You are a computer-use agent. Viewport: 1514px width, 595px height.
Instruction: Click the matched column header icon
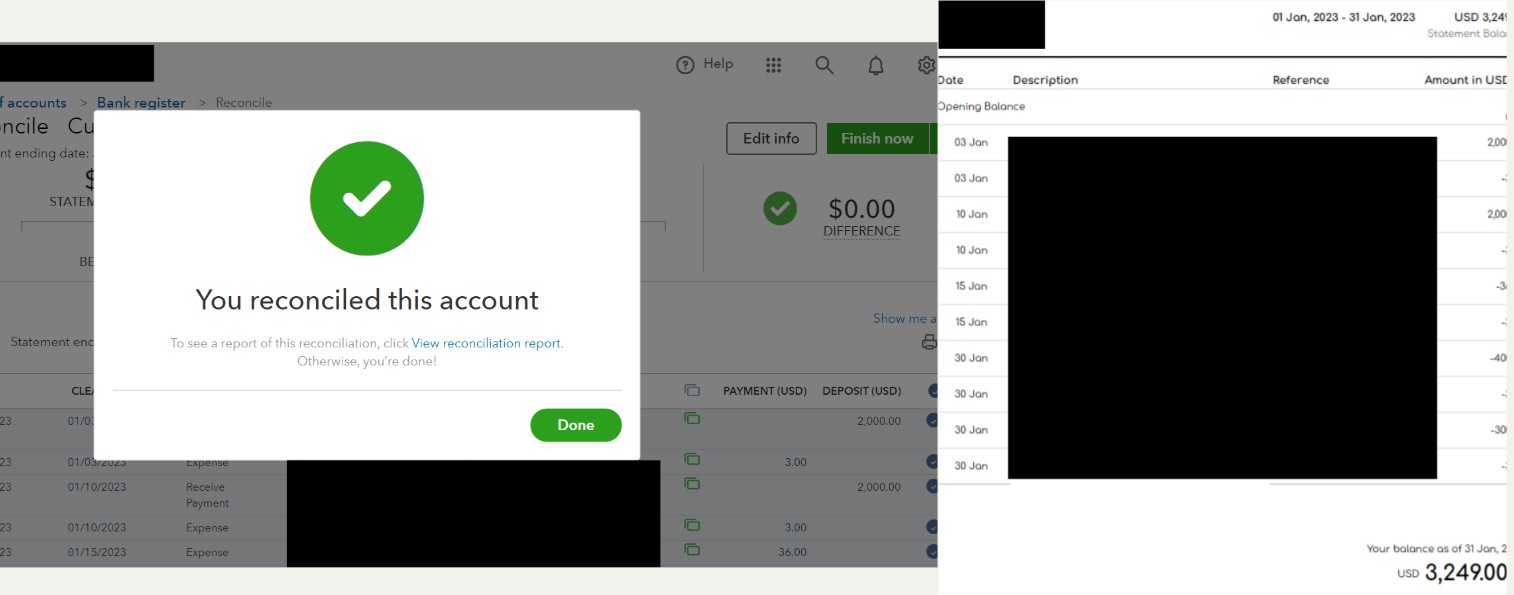692,390
